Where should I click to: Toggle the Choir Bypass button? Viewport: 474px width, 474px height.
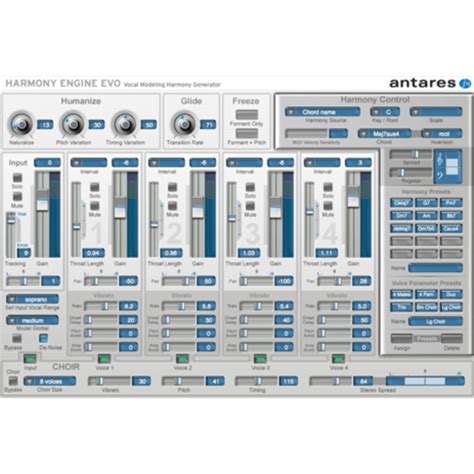pos(13,381)
